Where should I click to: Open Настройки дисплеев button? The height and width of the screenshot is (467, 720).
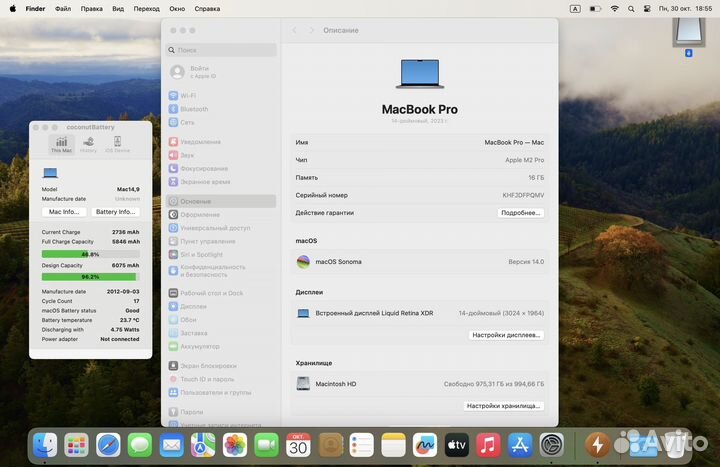pyautogui.click(x=506, y=335)
